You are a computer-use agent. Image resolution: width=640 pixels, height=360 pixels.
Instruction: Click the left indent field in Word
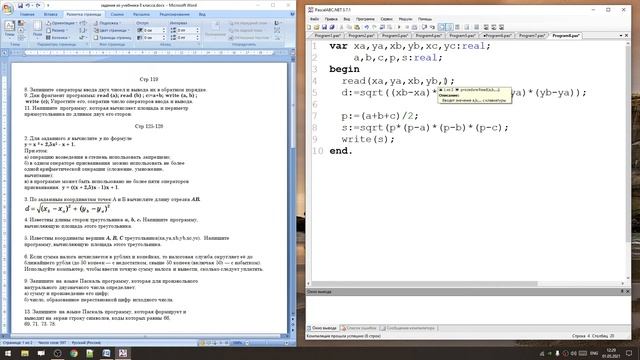(151, 30)
